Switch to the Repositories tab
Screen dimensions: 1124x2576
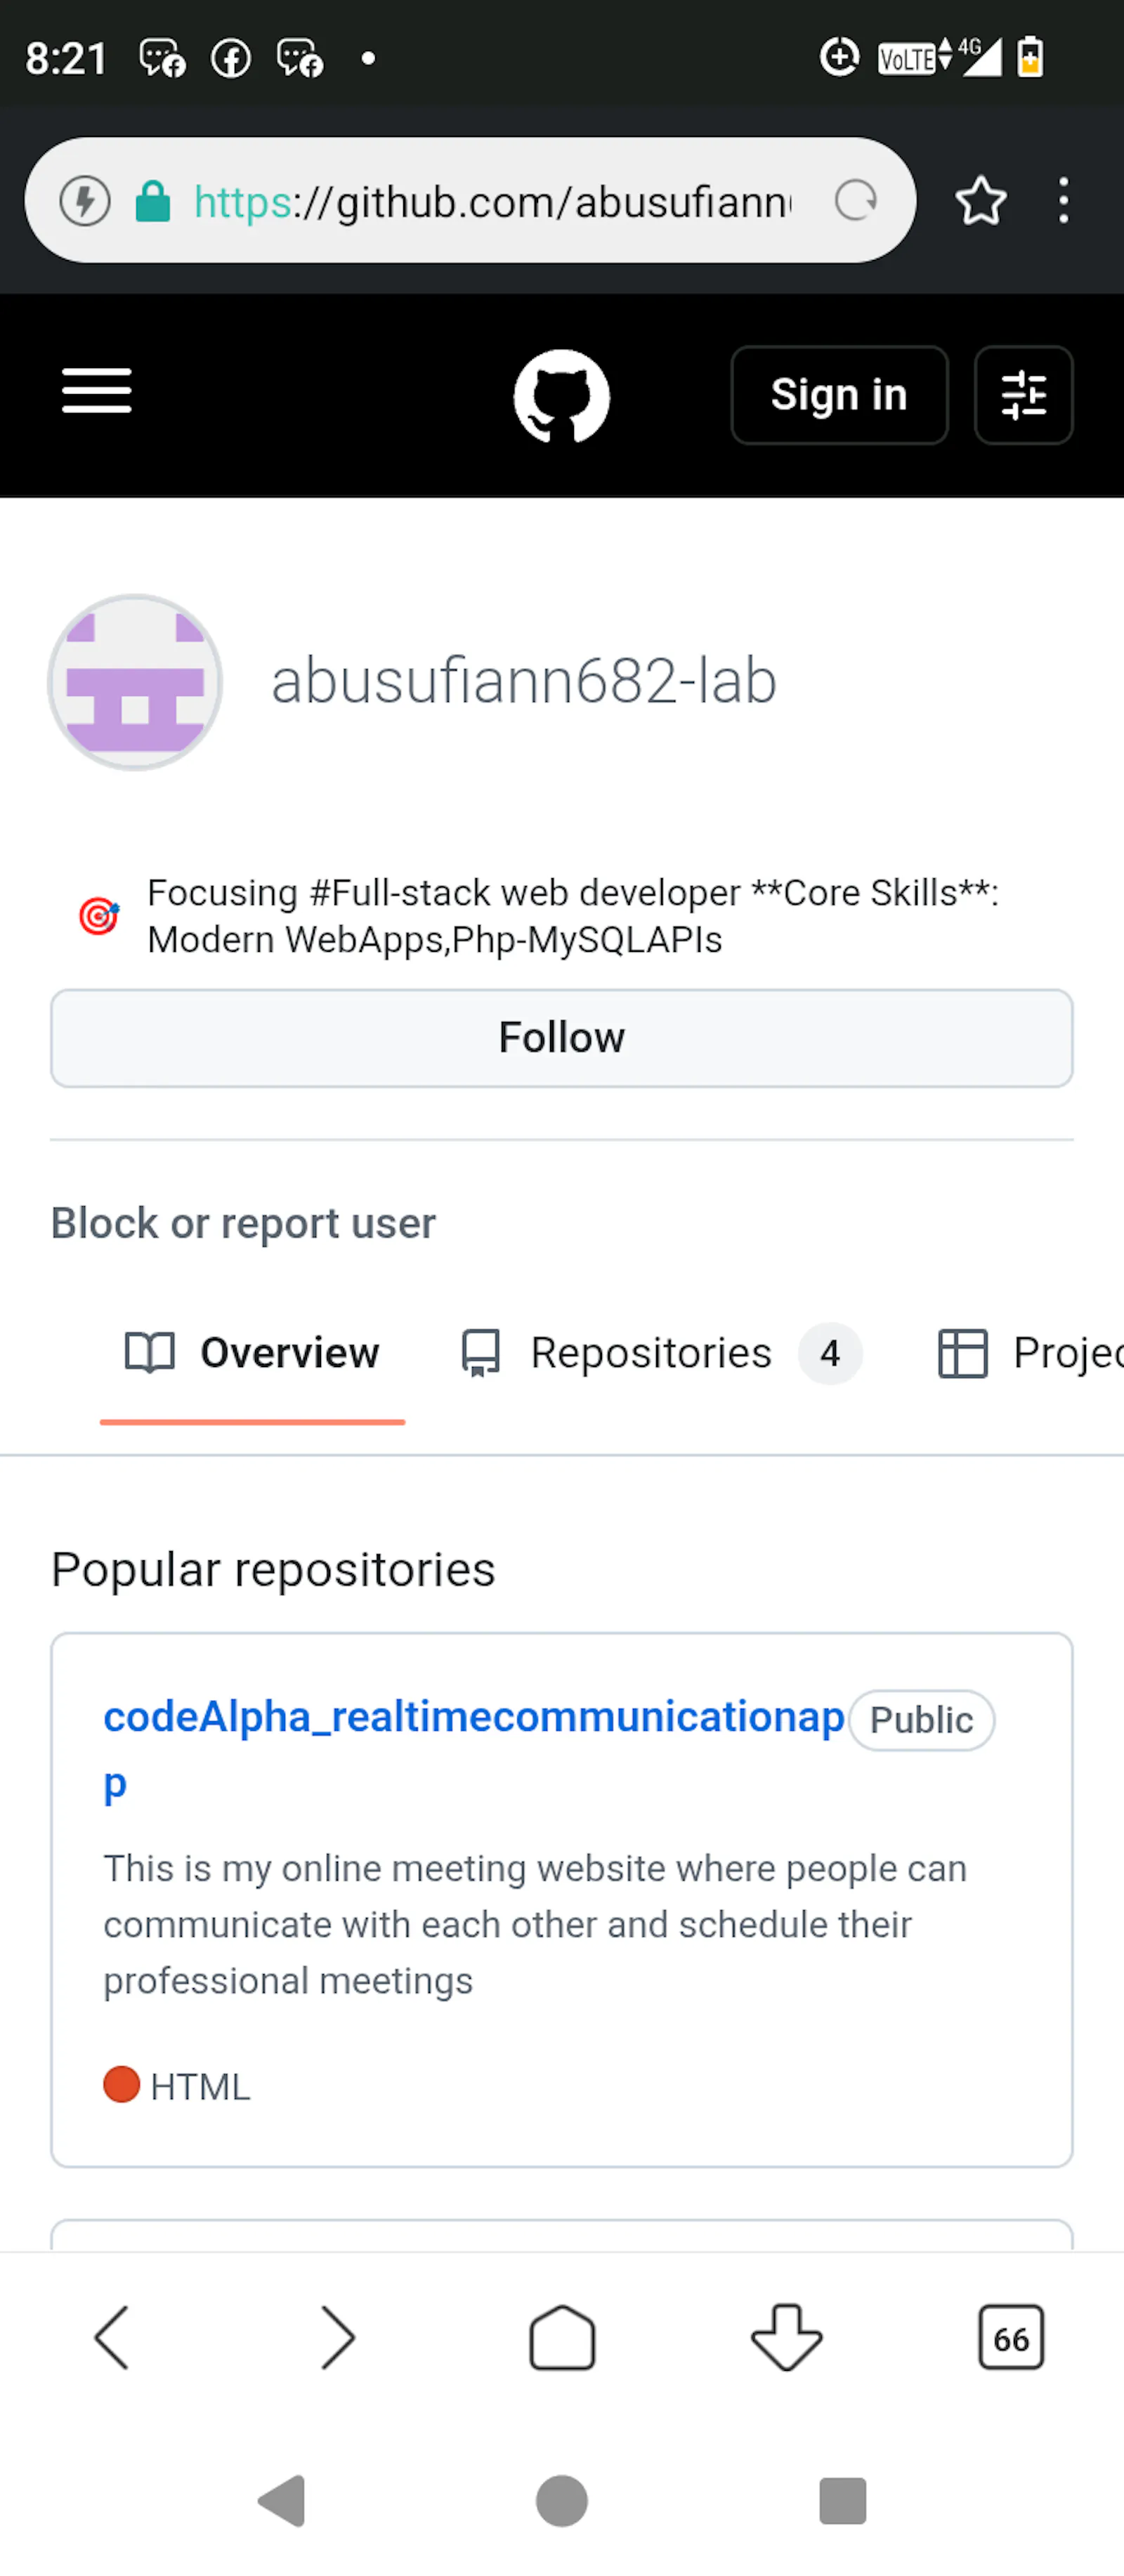coord(661,1353)
